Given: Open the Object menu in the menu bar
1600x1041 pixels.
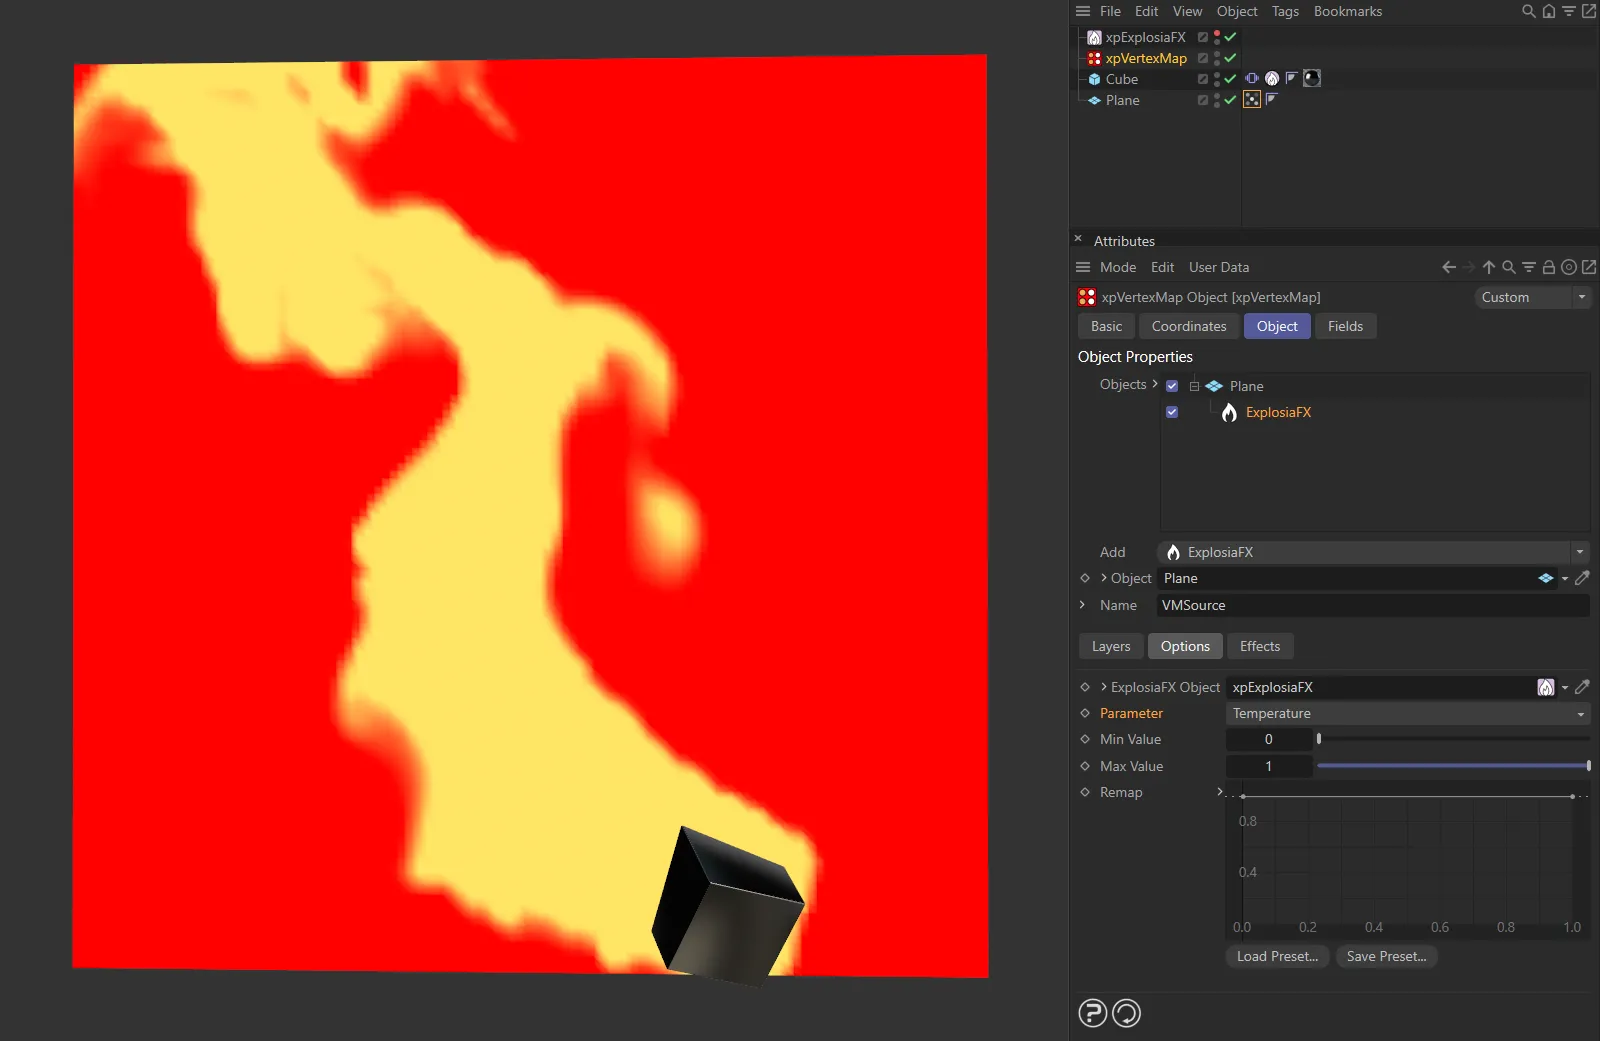Looking at the screenshot, I should tap(1236, 11).
